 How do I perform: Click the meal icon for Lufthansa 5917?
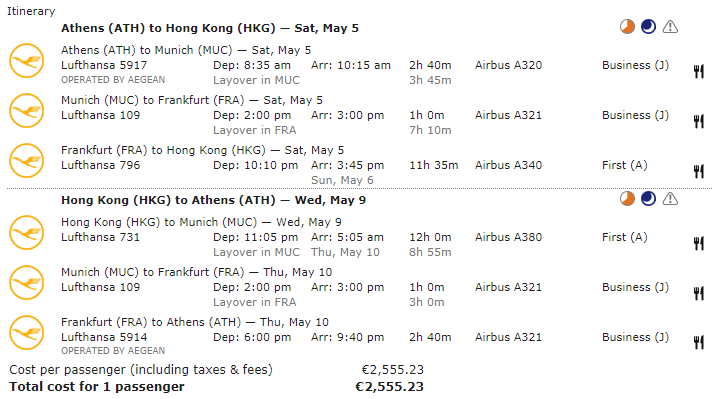[x=699, y=71]
